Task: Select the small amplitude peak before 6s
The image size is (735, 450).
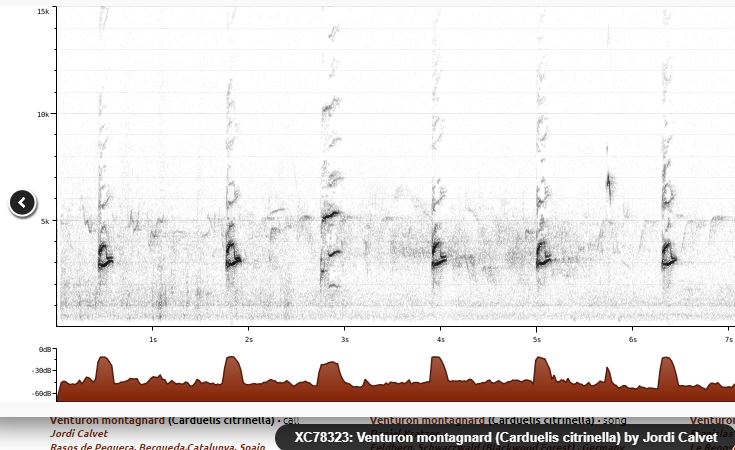Action: pos(608,376)
